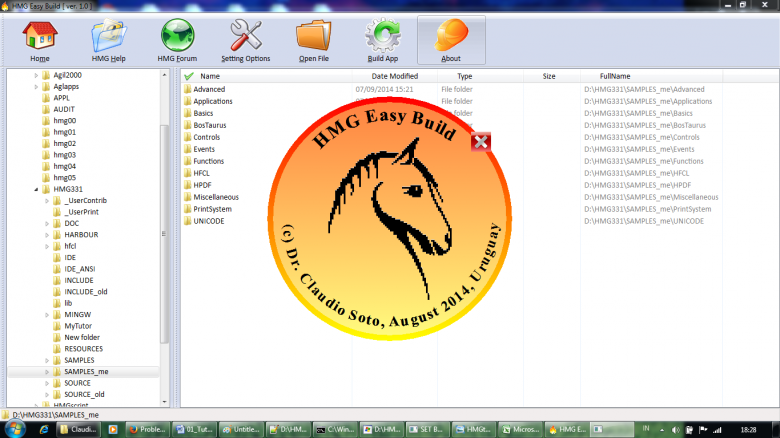Sort file list by Date Modified column

click(x=394, y=76)
